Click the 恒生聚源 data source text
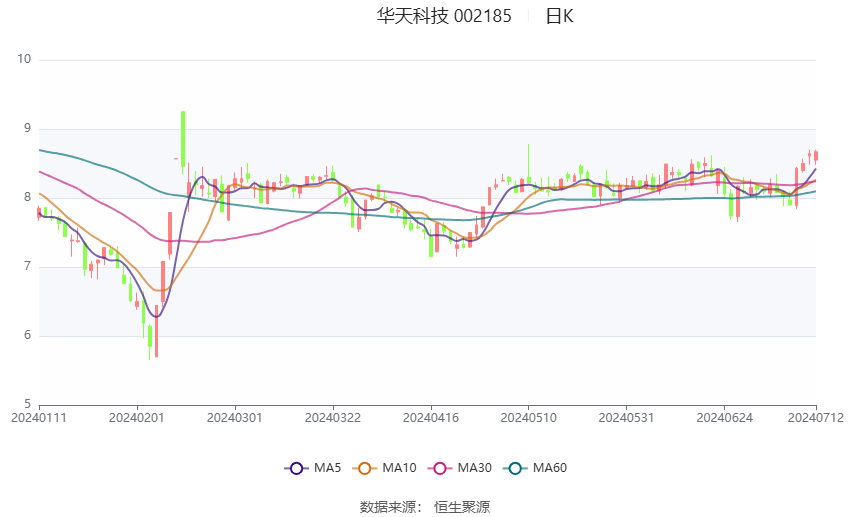Image resolution: width=850 pixels, height=517 pixels. point(462,507)
